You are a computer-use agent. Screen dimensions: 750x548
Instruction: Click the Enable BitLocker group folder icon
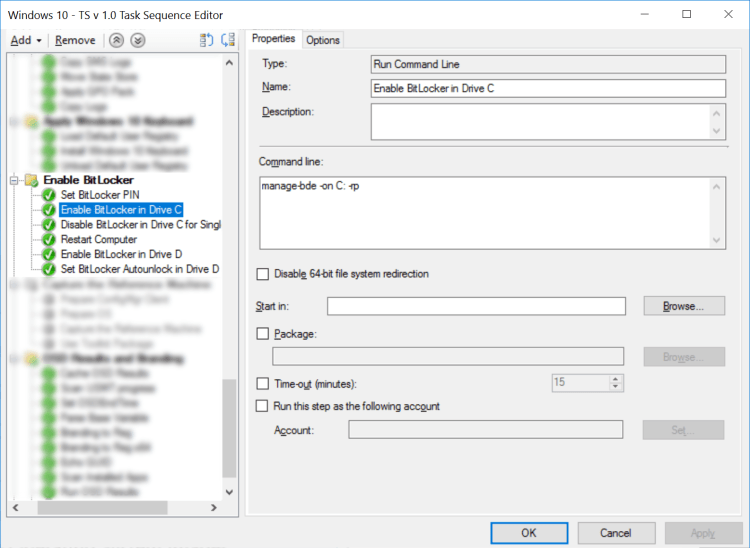[x=31, y=180]
